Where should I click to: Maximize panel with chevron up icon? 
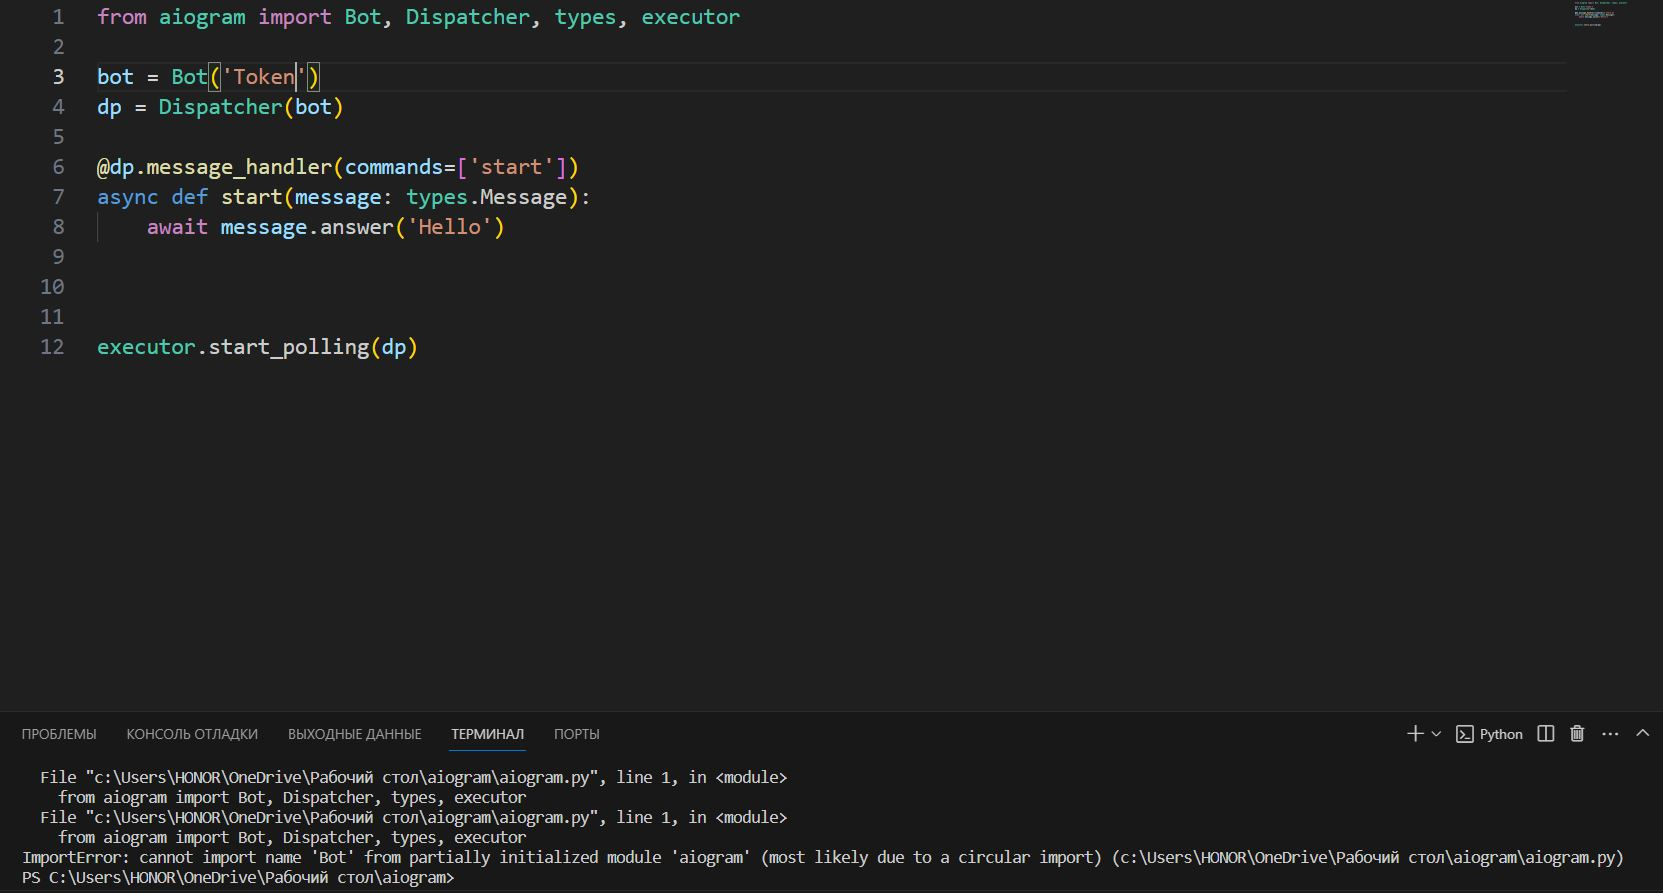coord(1642,733)
